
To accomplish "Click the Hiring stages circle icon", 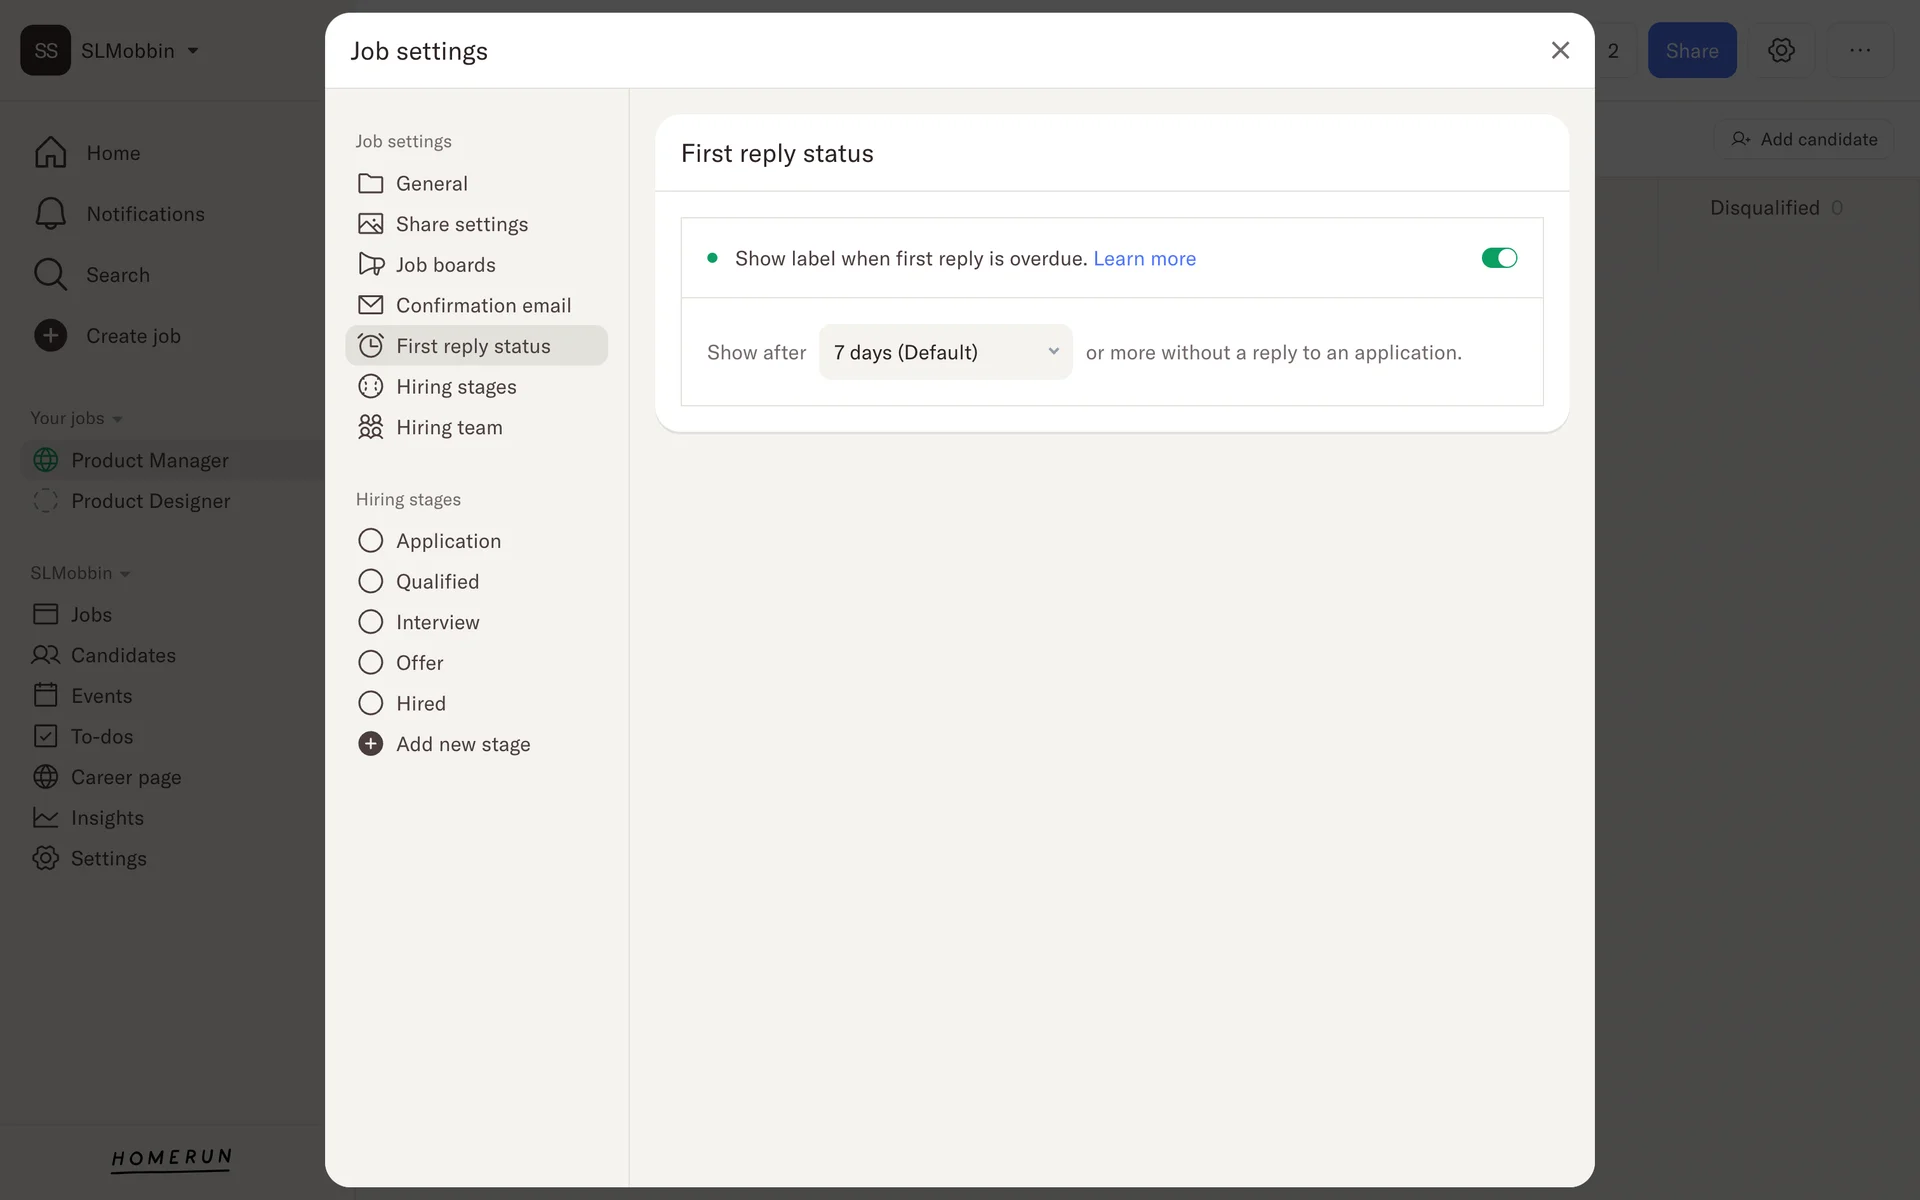I will (x=370, y=387).
